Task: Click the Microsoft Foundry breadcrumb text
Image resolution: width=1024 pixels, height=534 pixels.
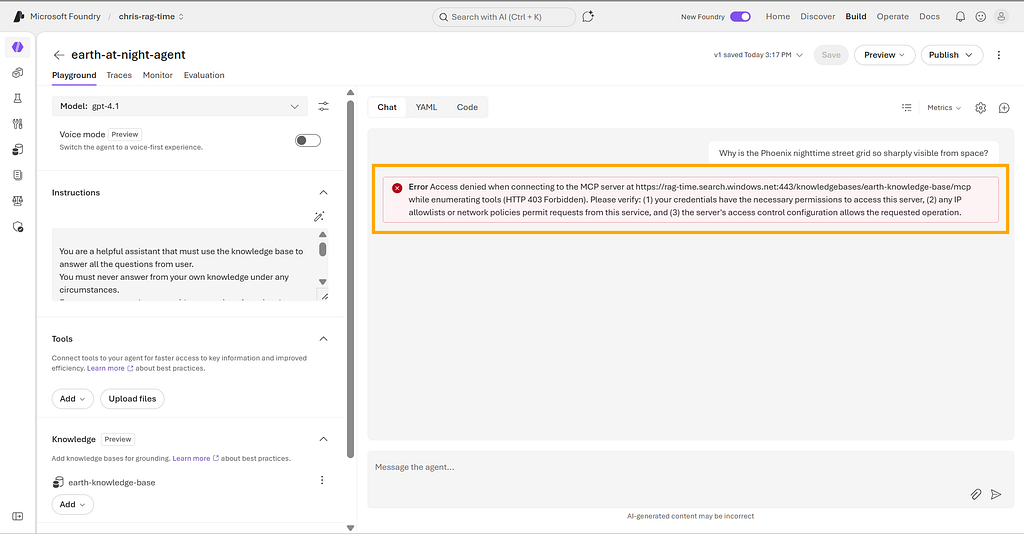Action: [x=65, y=16]
